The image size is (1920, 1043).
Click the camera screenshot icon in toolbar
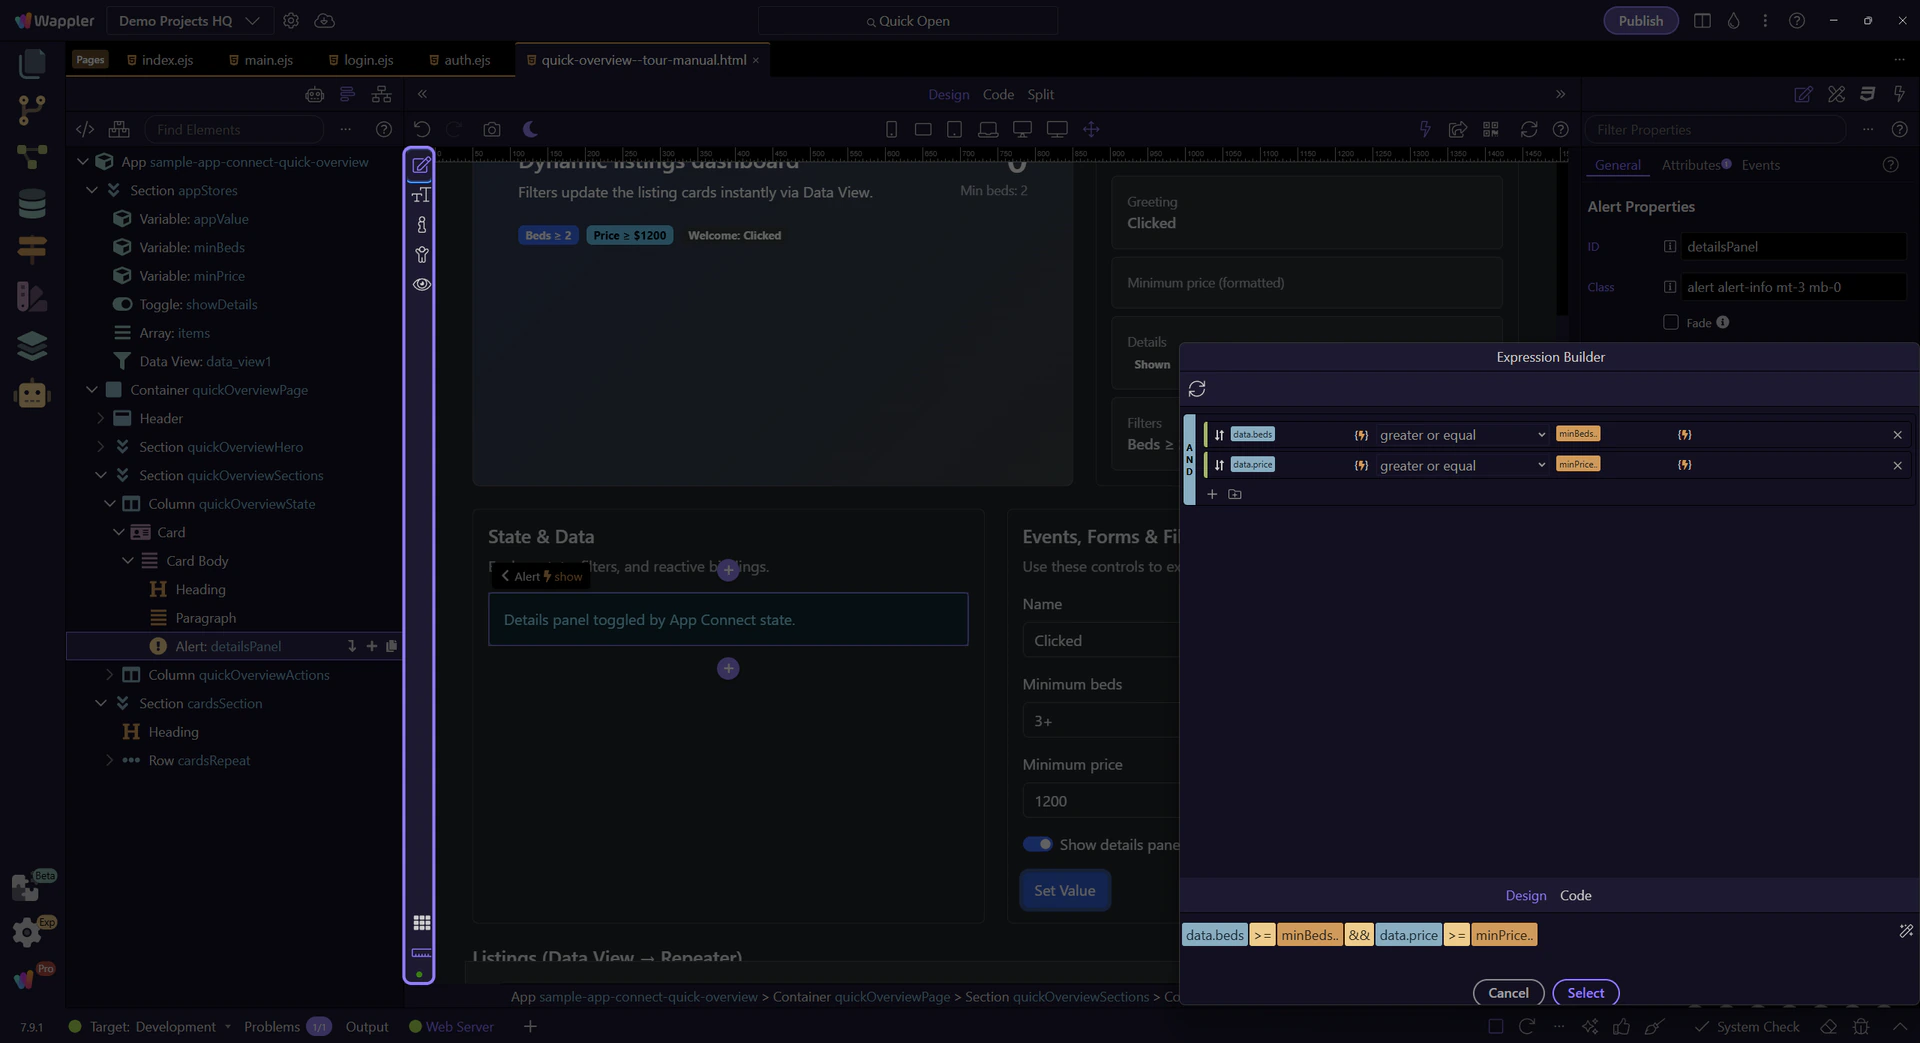[491, 129]
